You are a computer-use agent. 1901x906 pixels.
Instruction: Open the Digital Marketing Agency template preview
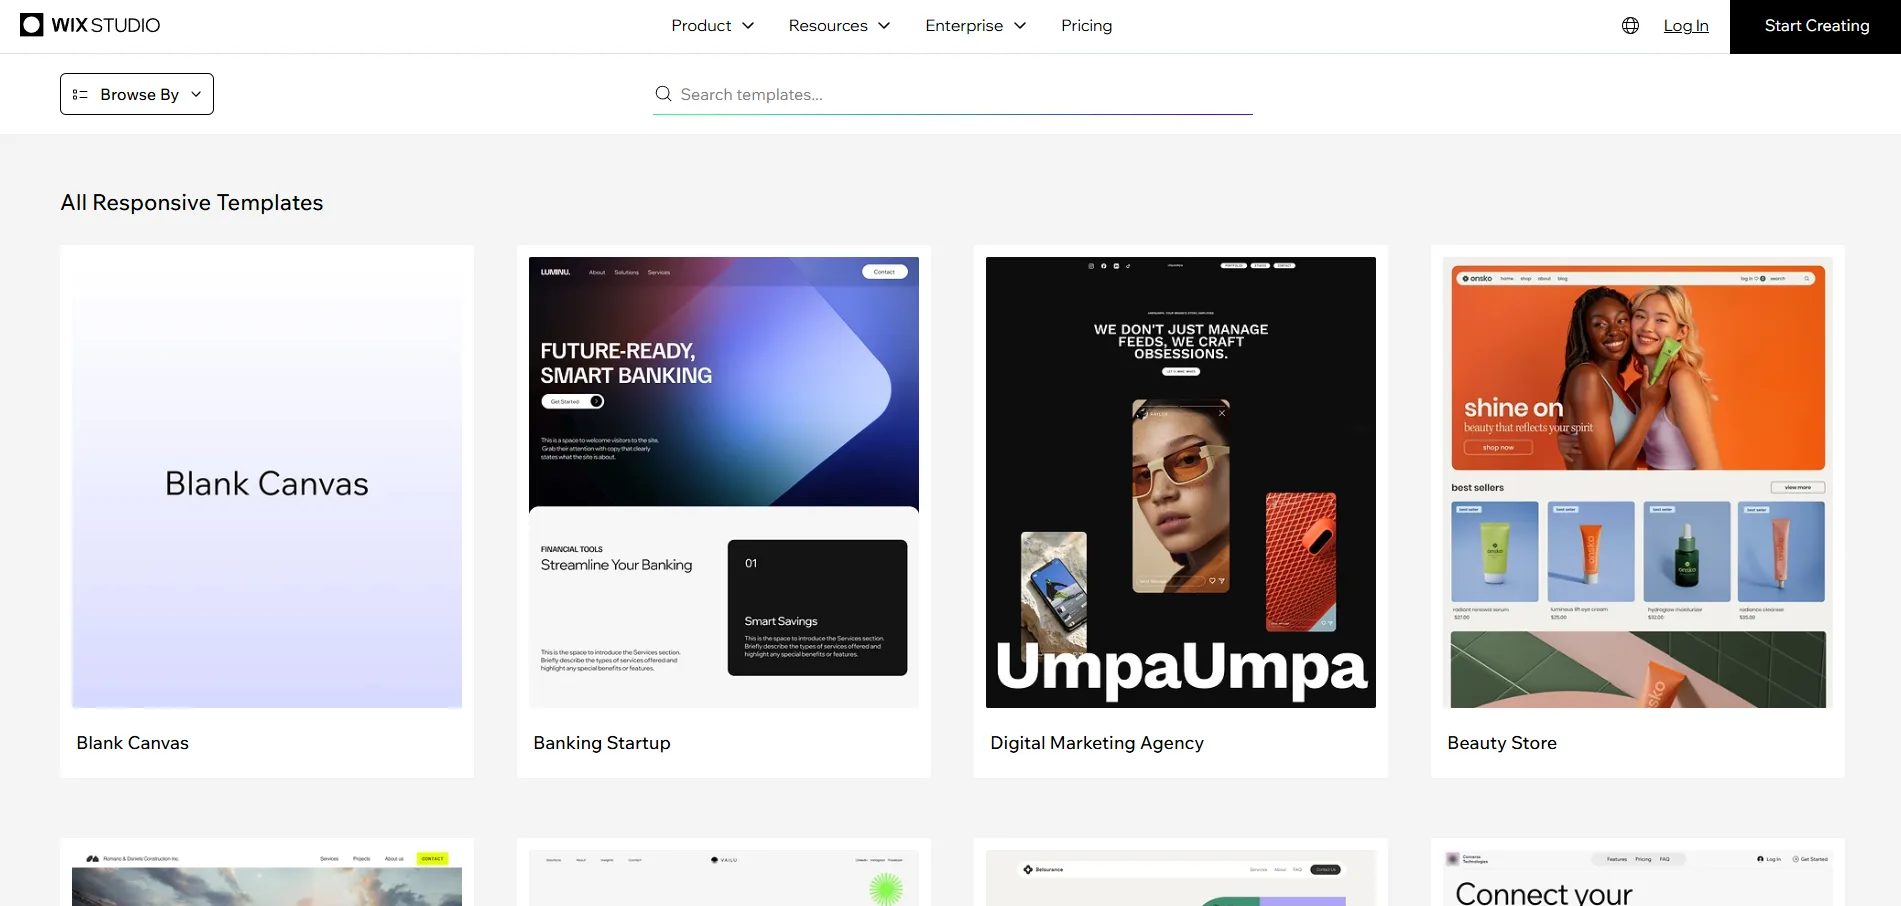(1181, 482)
